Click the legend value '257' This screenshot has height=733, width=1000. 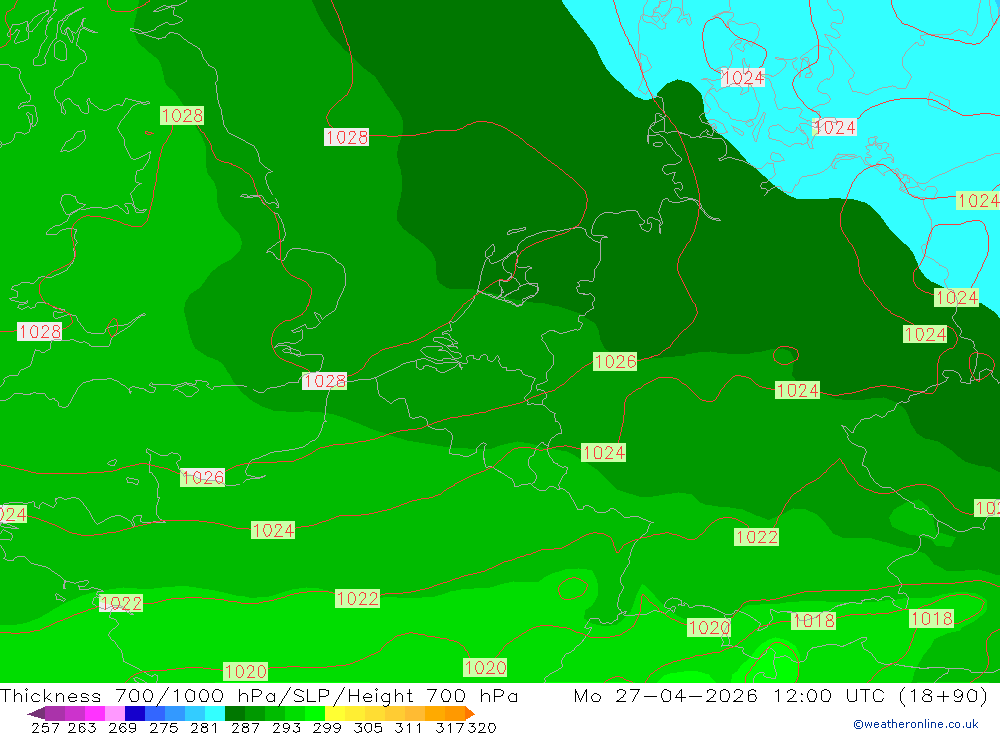[45, 727]
